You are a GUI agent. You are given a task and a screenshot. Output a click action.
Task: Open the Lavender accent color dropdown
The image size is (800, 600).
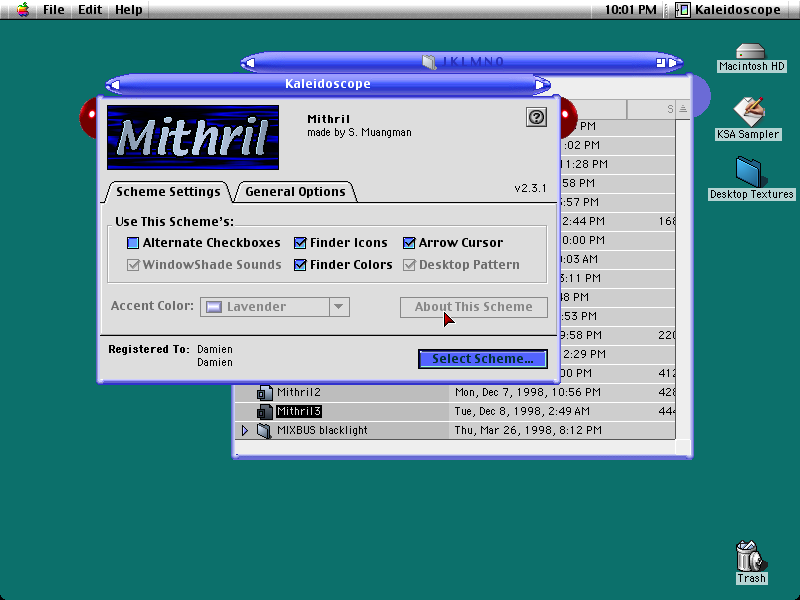click(x=274, y=307)
